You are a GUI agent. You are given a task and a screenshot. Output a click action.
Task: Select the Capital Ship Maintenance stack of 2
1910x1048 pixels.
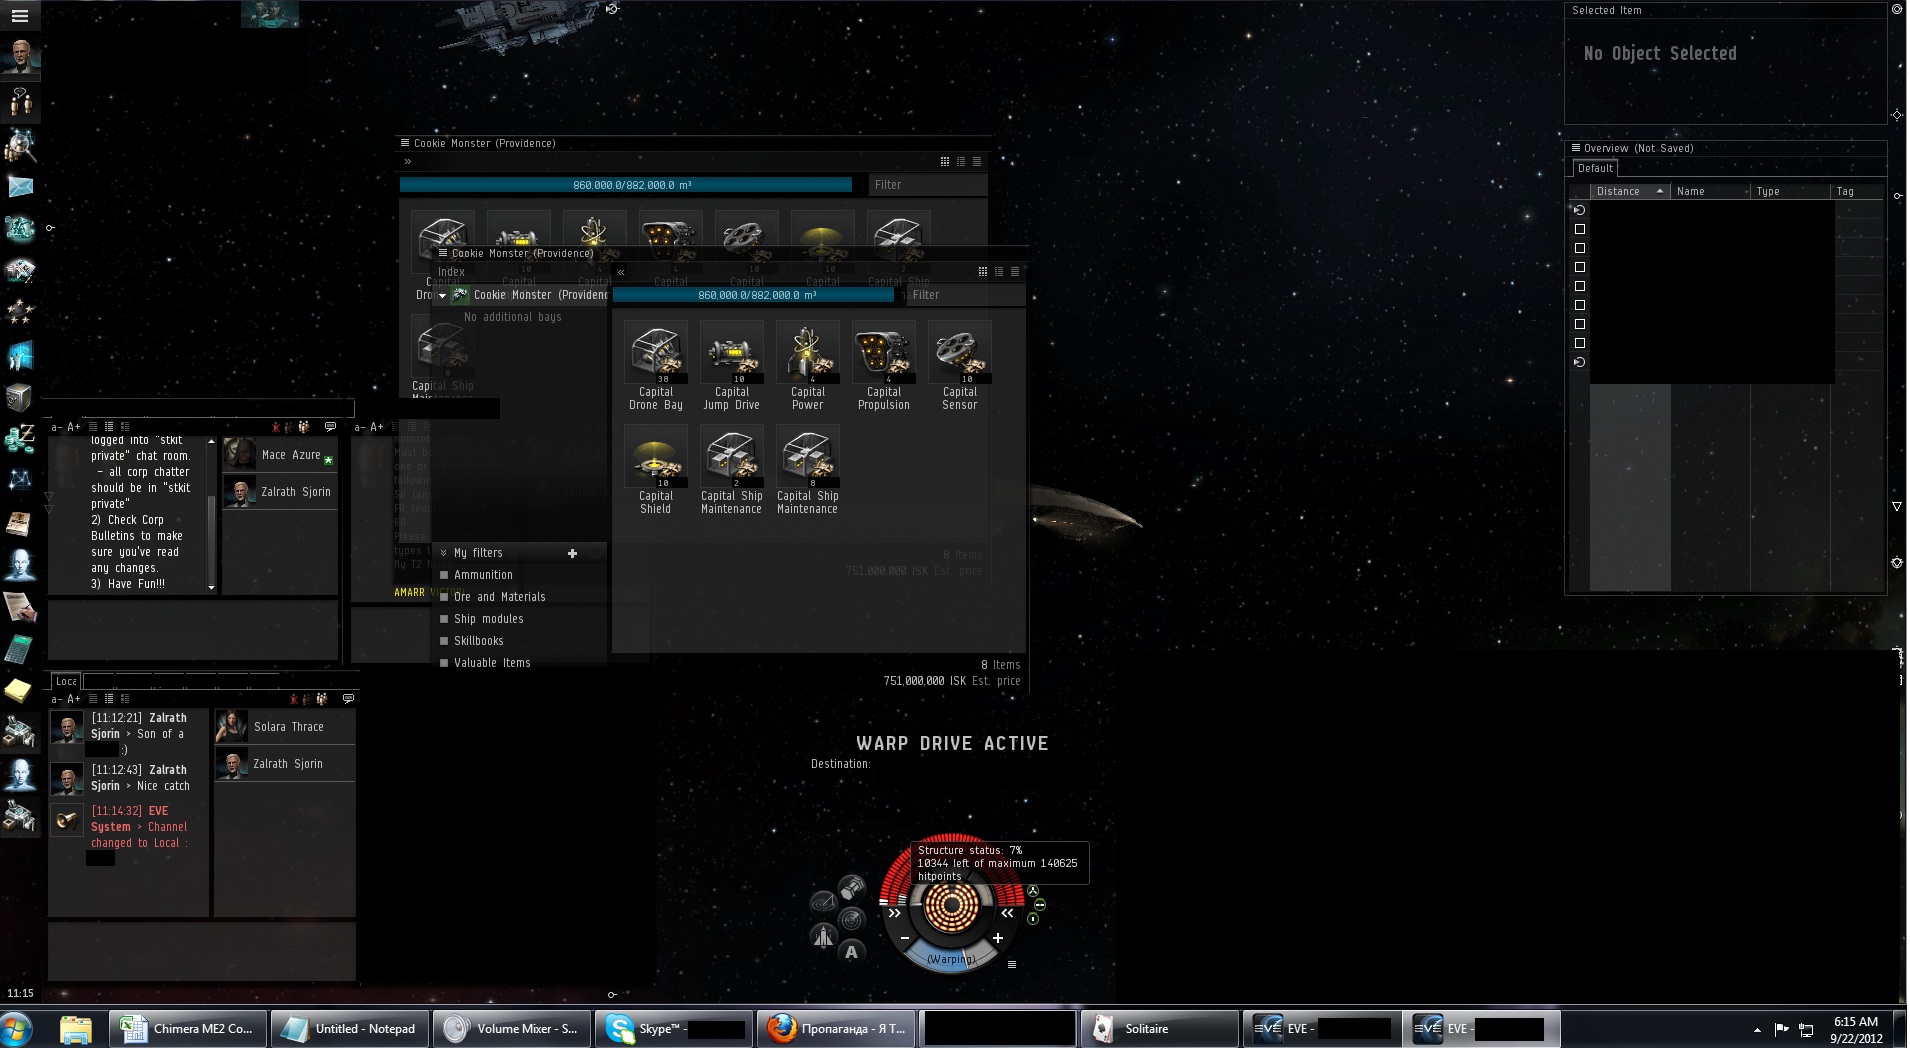[732, 470]
